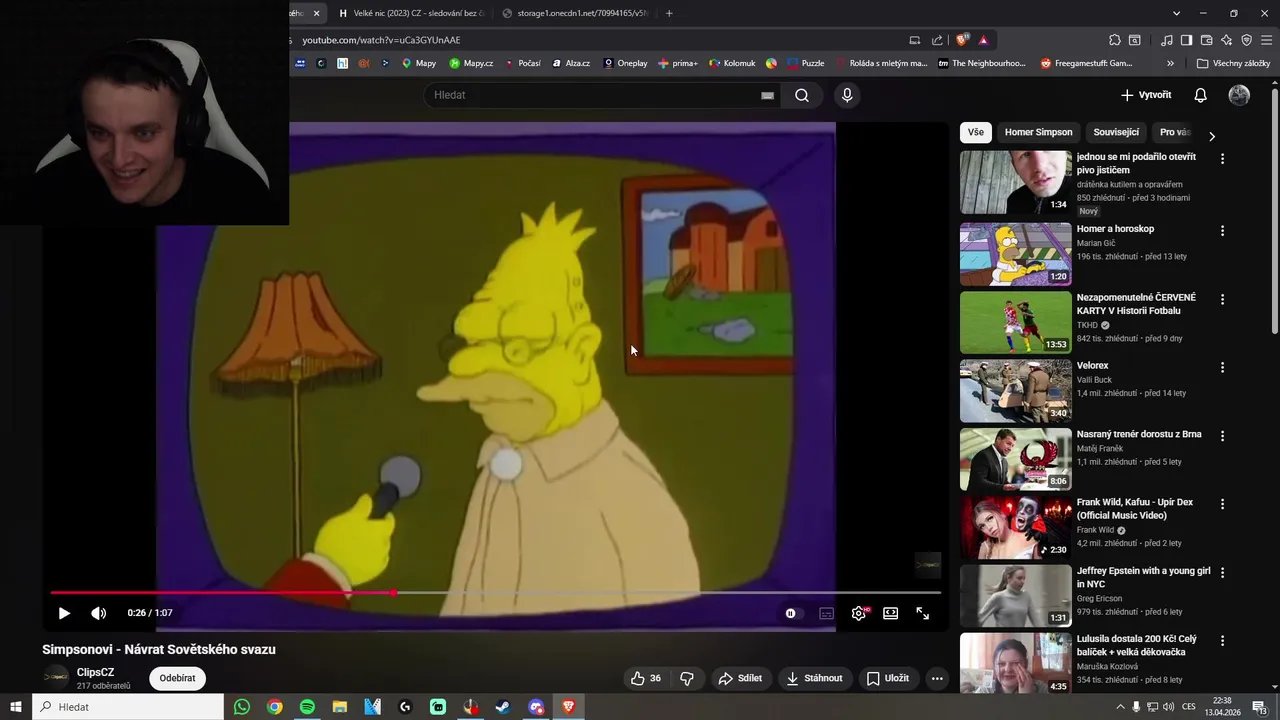The image size is (1280, 720).
Task: Seek on the red video progress bar
Action: tap(496, 593)
